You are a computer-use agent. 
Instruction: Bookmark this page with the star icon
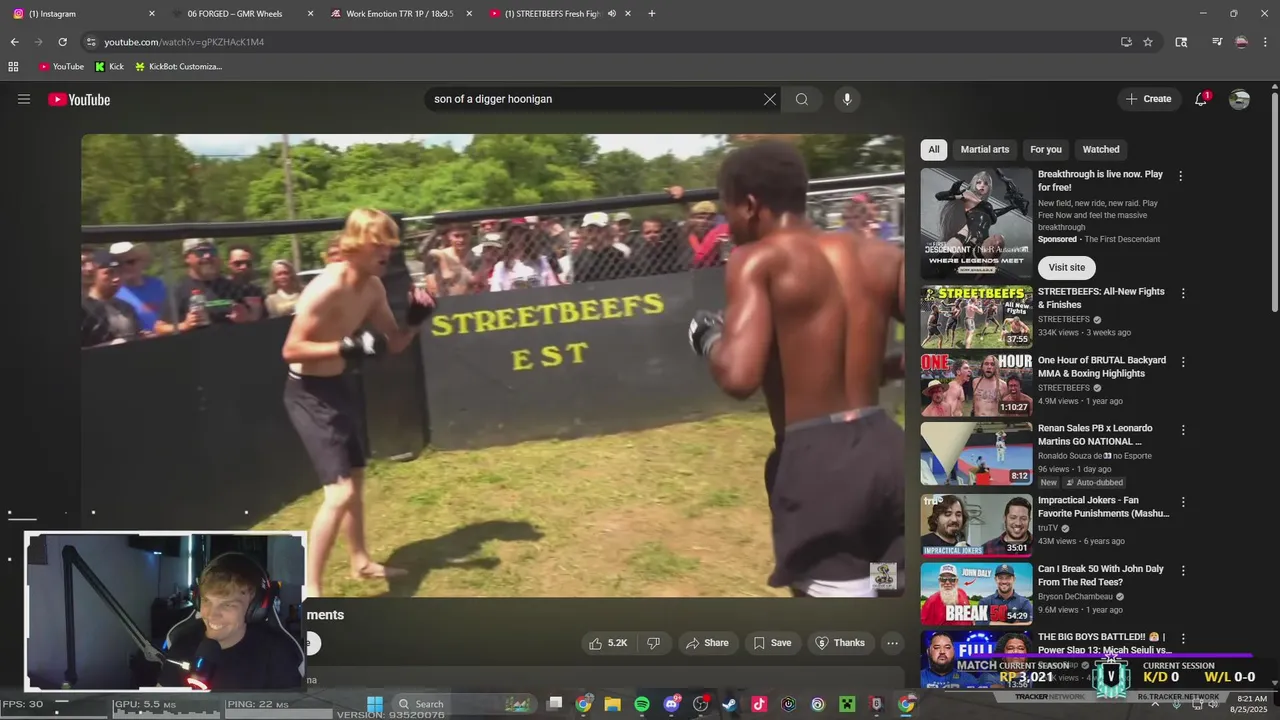pyautogui.click(x=1148, y=42)
